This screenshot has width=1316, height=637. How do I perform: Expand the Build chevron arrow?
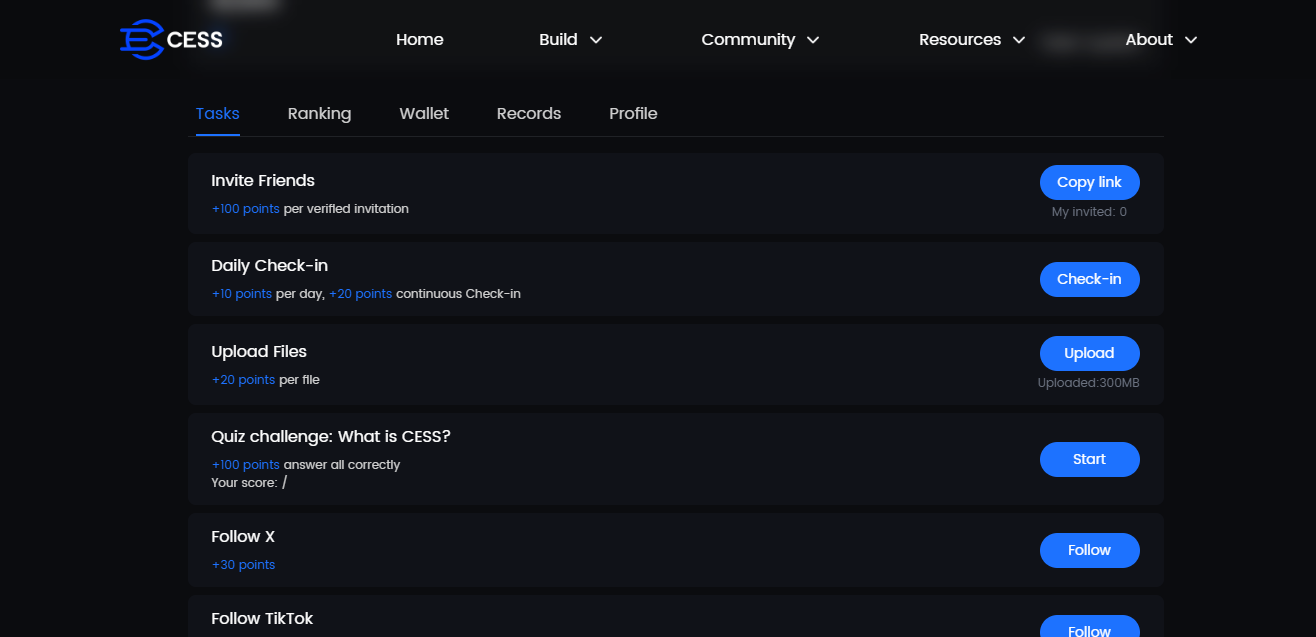tap(596, 40)
